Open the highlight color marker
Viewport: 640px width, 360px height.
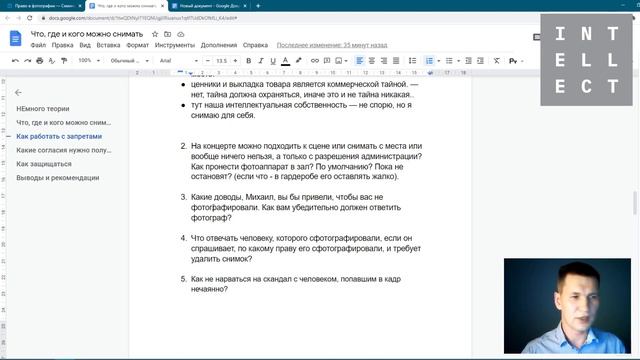click(298, 61)
